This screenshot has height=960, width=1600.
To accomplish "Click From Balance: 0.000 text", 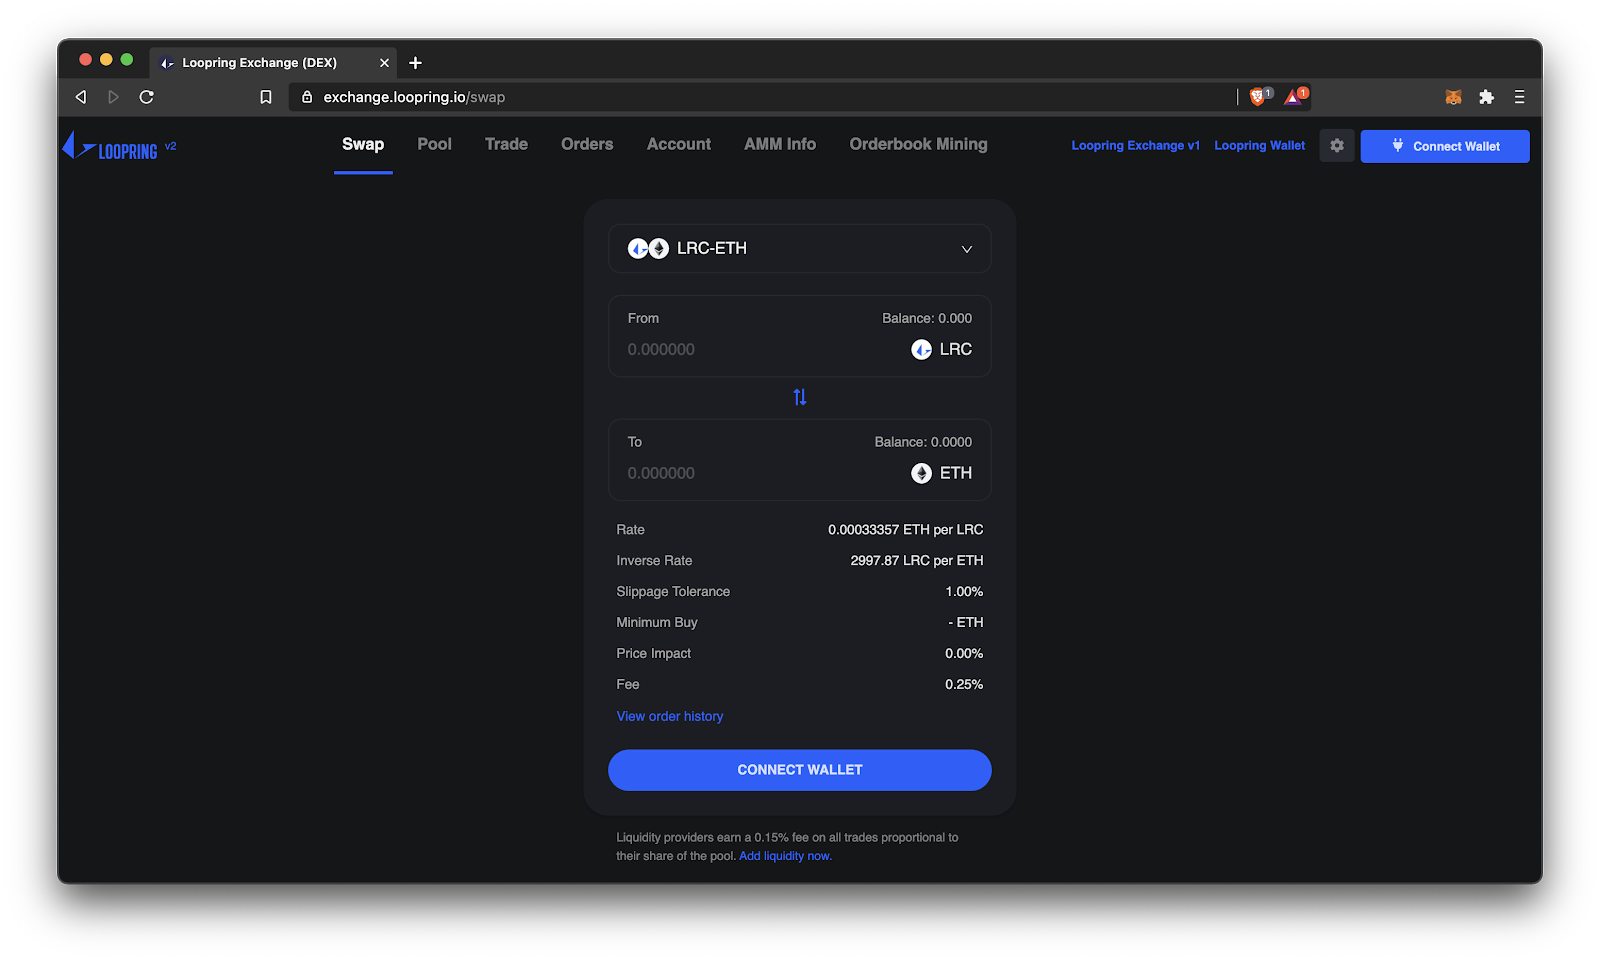I will (927, 318).
